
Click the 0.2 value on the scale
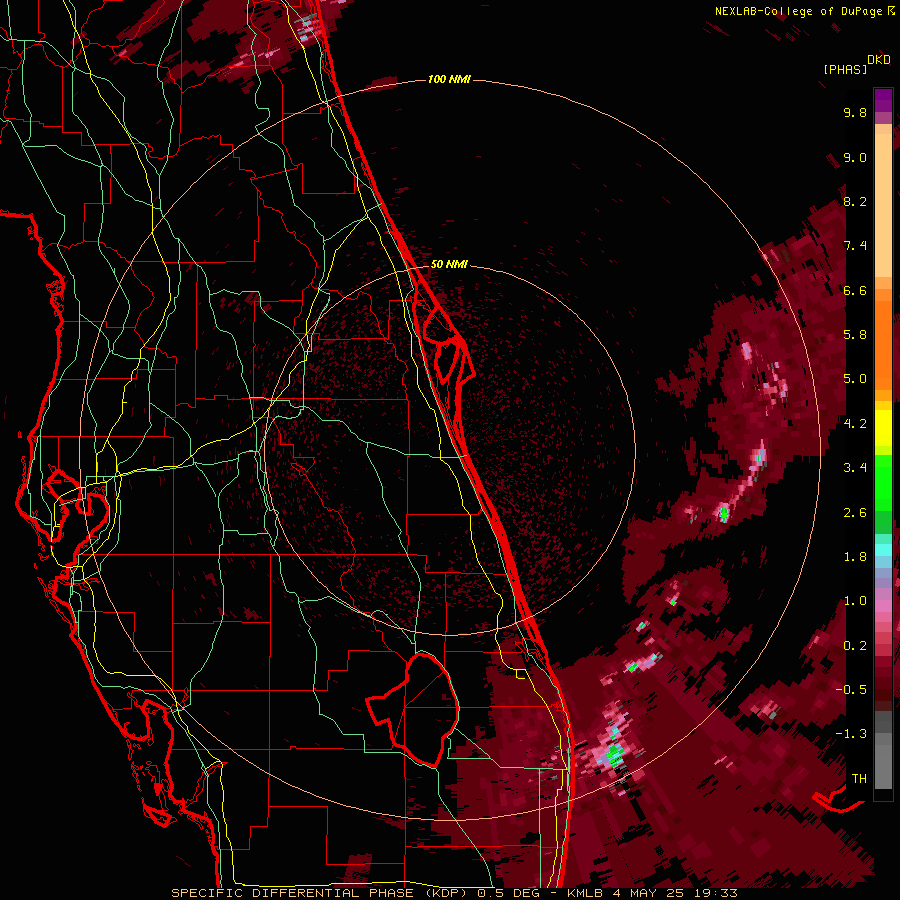tap(855, 646)
